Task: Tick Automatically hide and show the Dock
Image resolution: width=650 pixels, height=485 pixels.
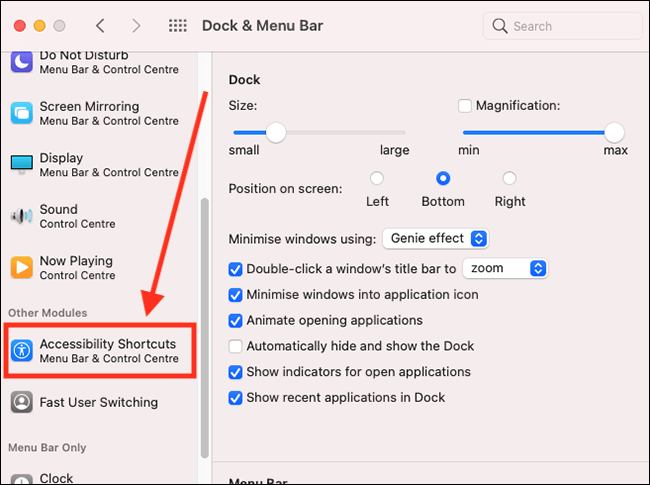Action: 235,346
